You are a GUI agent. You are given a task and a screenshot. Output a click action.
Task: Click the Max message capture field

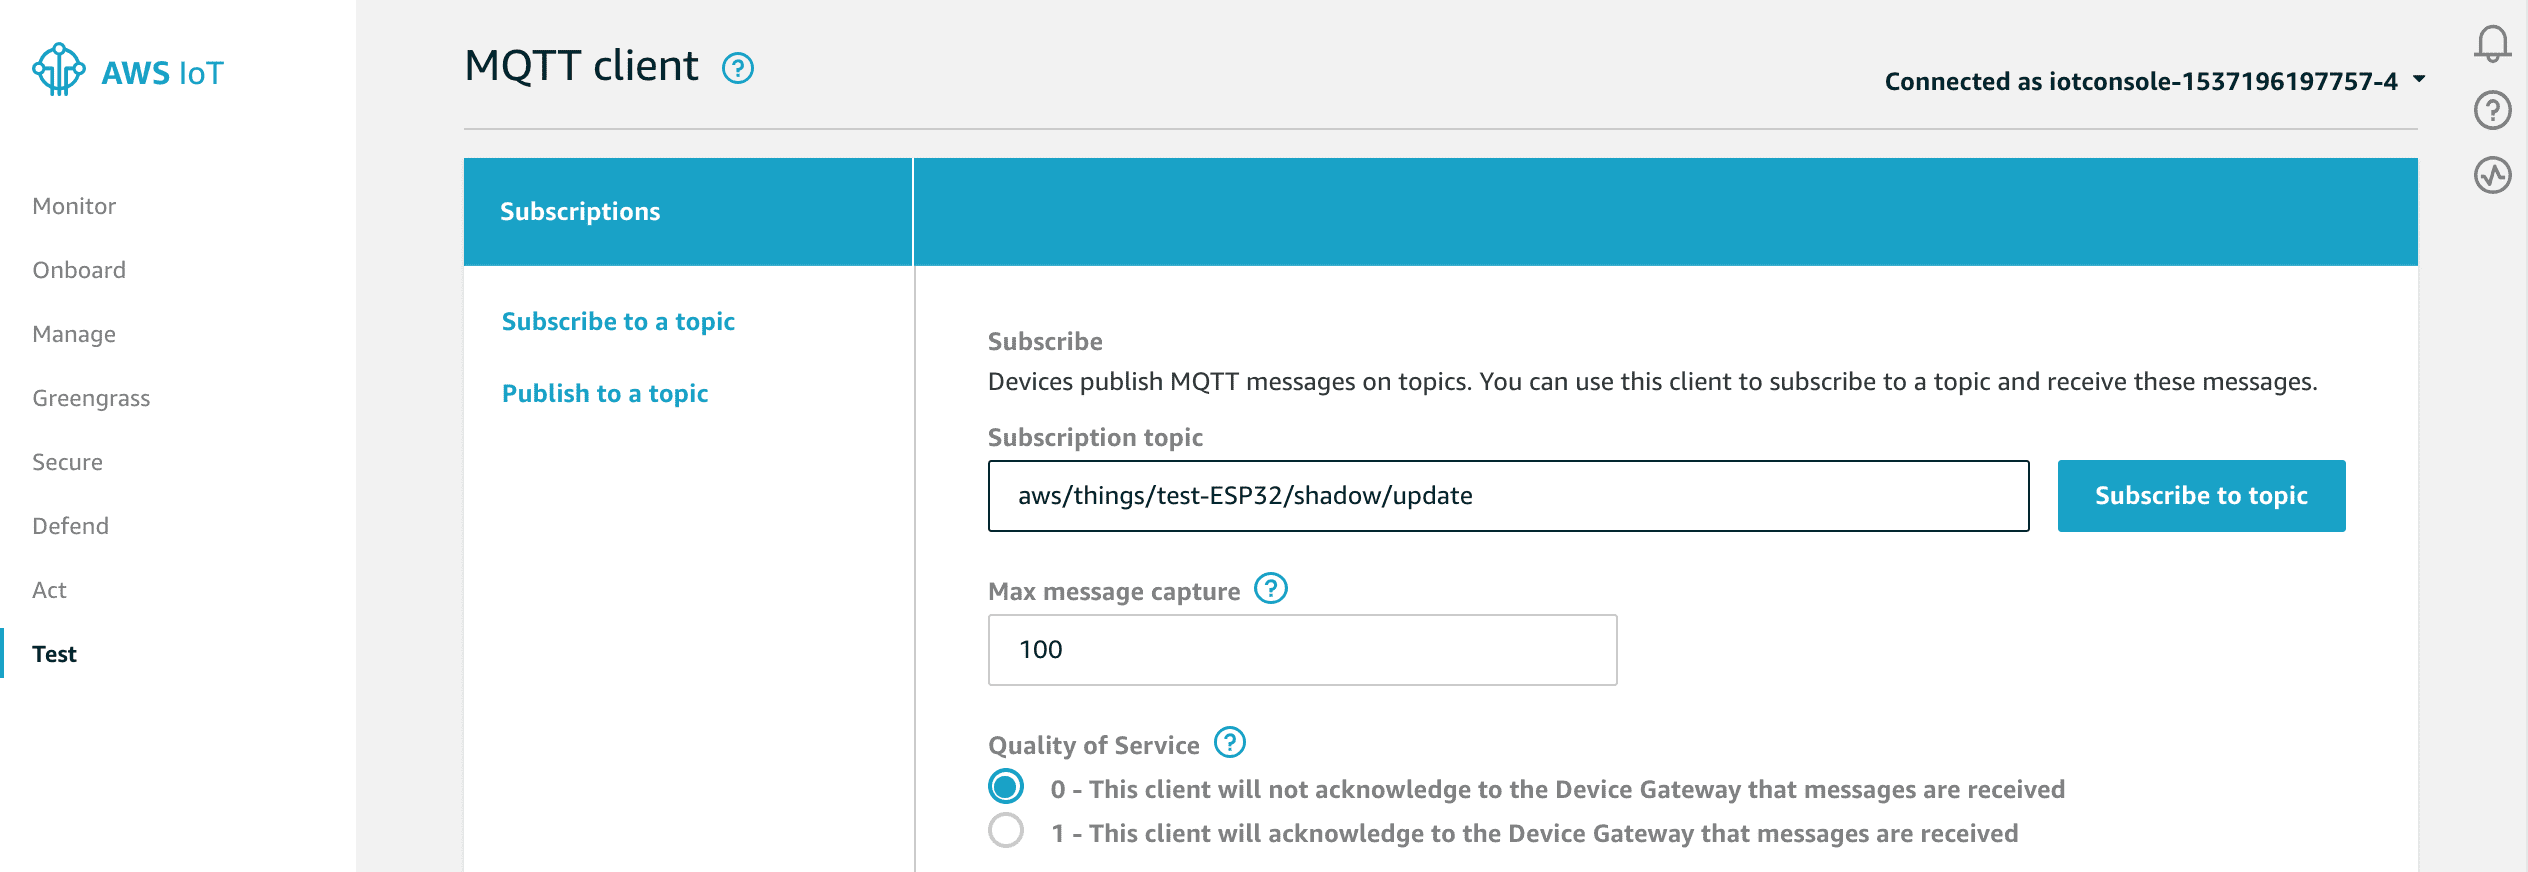coord(1302,650)
